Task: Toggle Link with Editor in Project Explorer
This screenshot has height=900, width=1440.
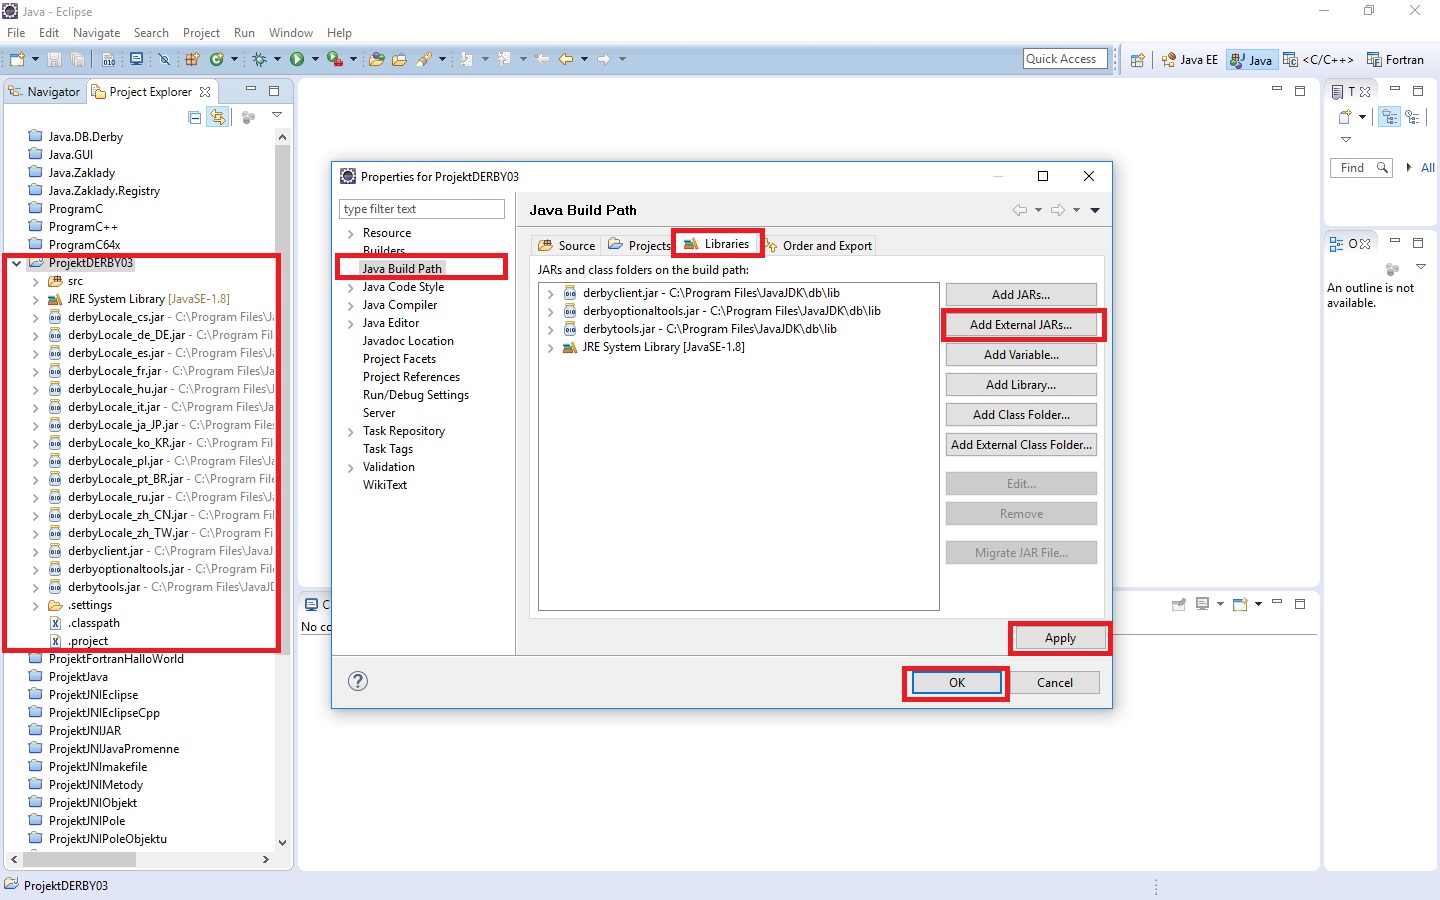Action: 217,117
